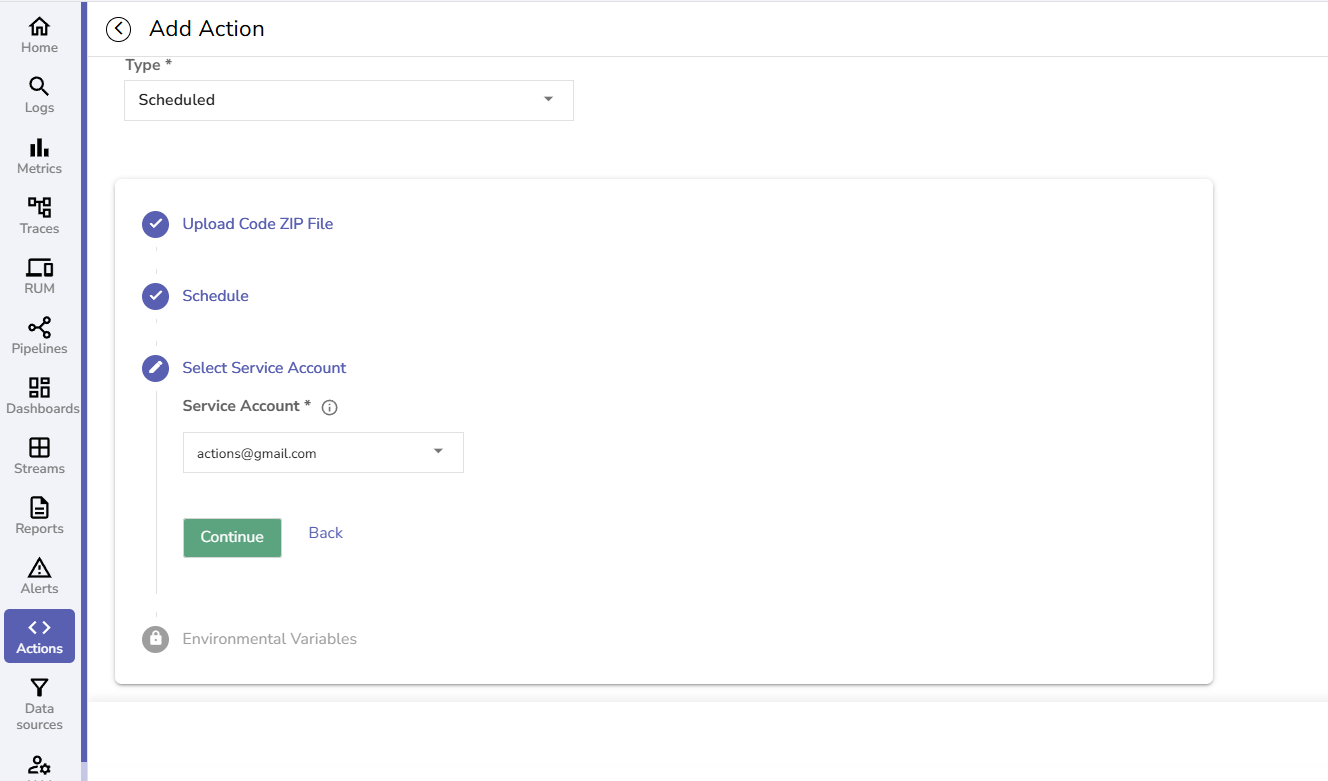Screen dimensions: 1328x781
Task: Open the Schedule step
Action: pos(215,295)
